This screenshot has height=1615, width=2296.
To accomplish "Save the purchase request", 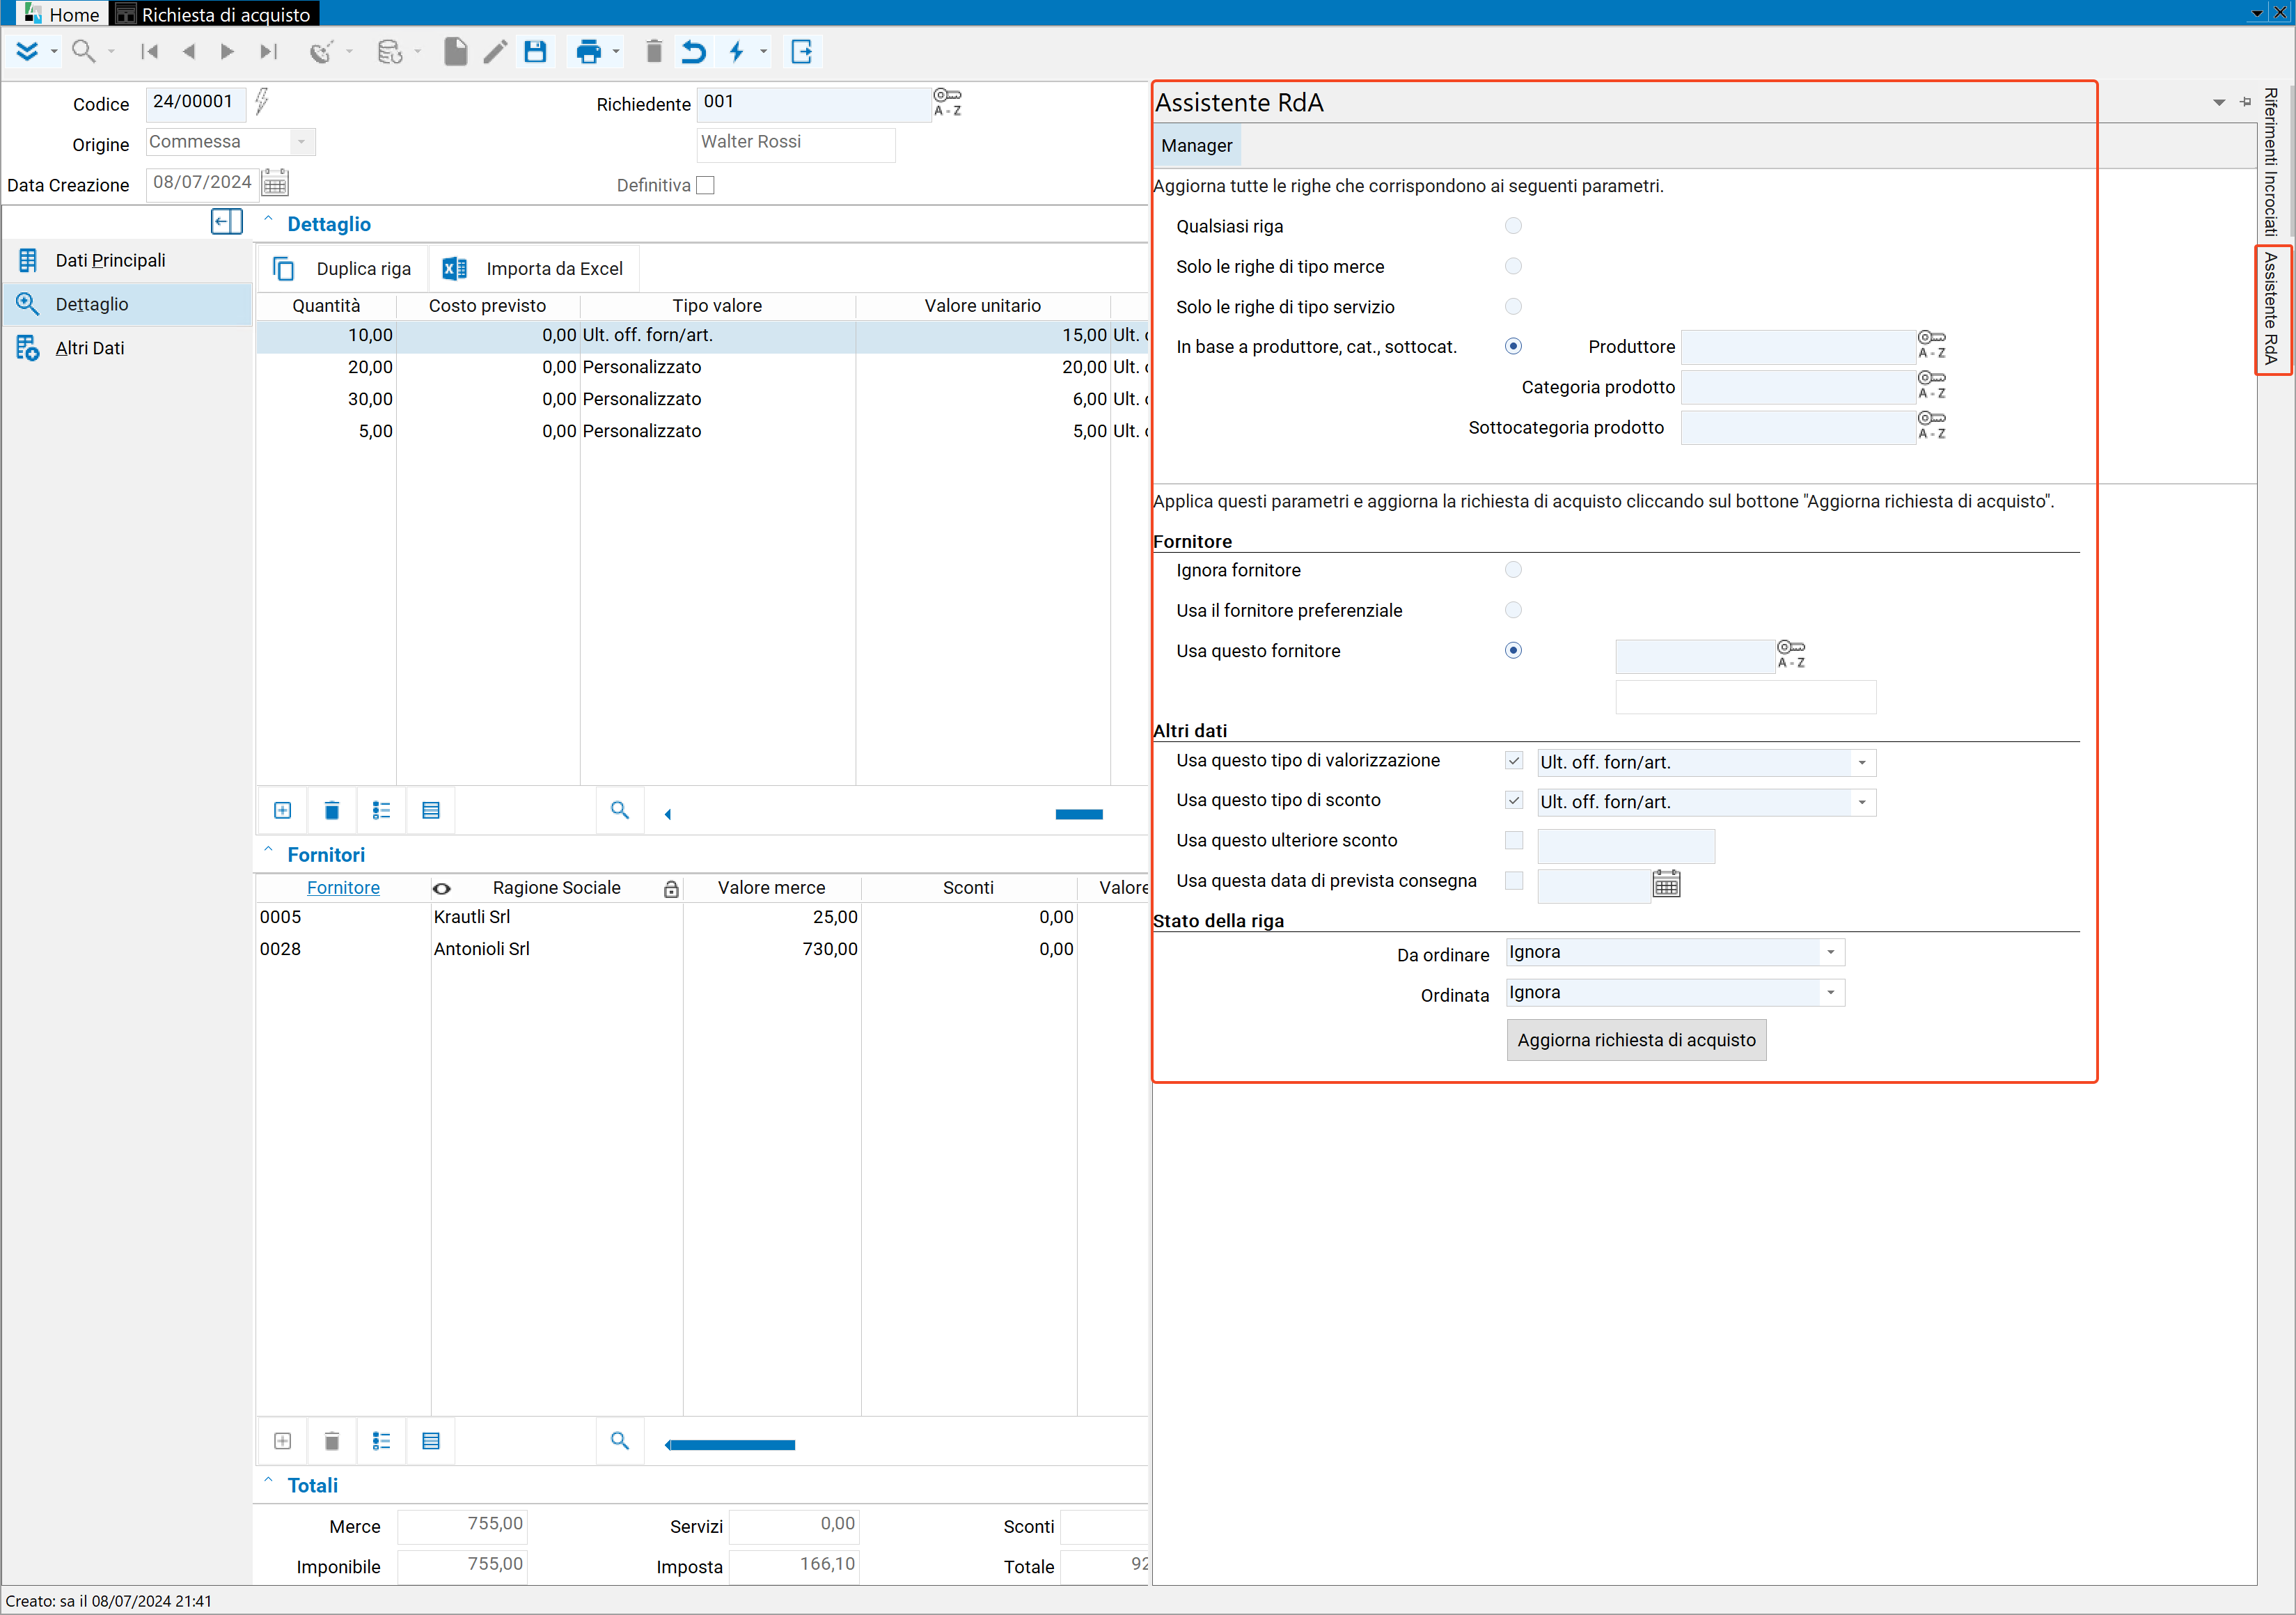I will pyautogui.click(x=536, y=52).
